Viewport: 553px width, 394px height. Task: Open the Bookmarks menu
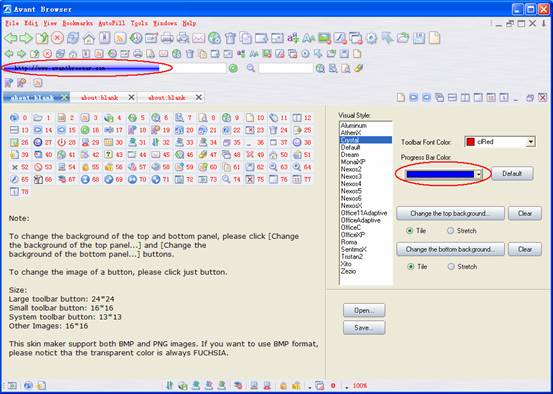78,23
